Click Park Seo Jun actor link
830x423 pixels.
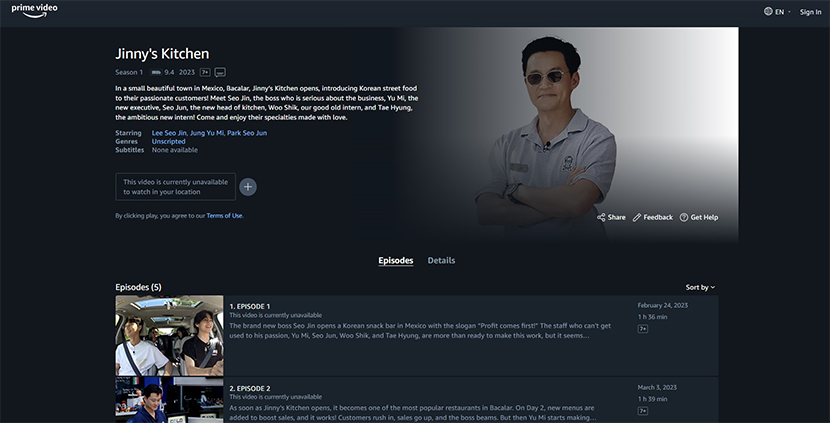click(247, 133)
